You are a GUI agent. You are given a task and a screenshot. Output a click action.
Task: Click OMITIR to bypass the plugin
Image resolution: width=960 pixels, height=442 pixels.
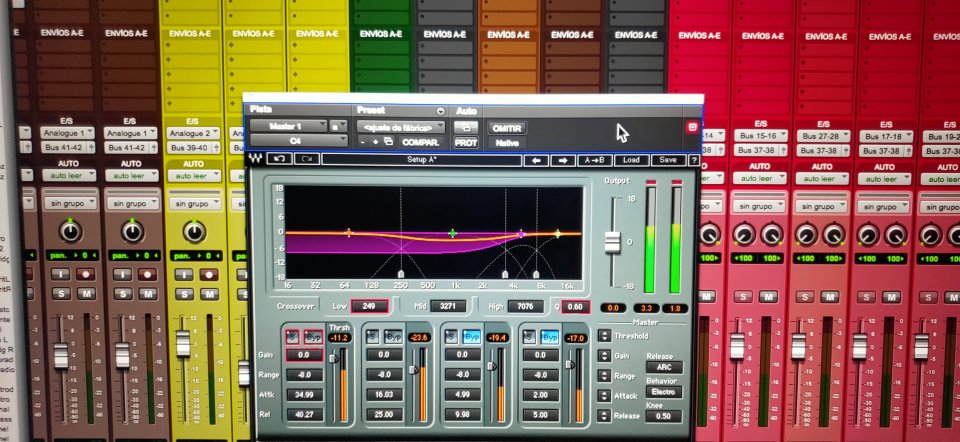click(x=507, y=128)
